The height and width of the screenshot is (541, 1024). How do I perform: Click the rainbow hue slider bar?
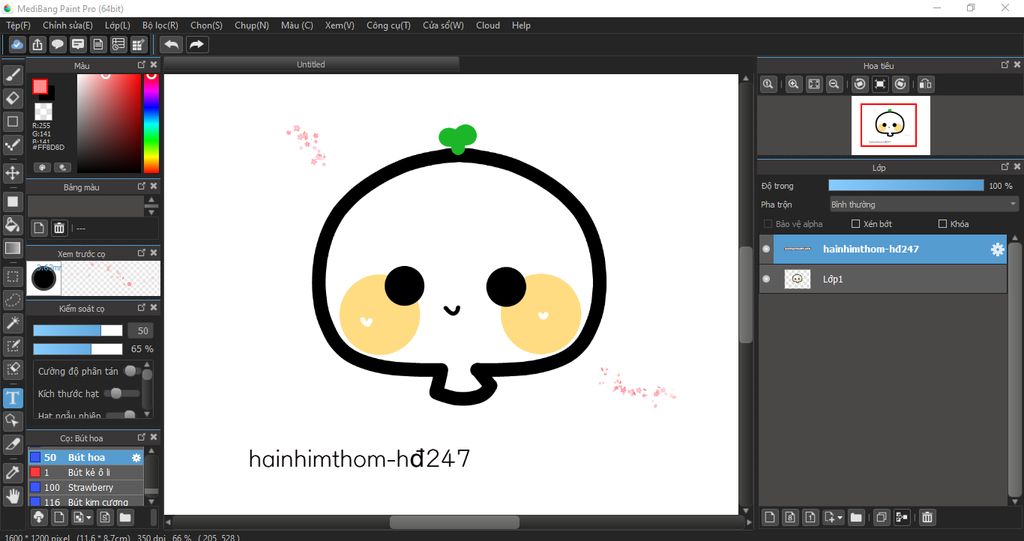[151, 123]
